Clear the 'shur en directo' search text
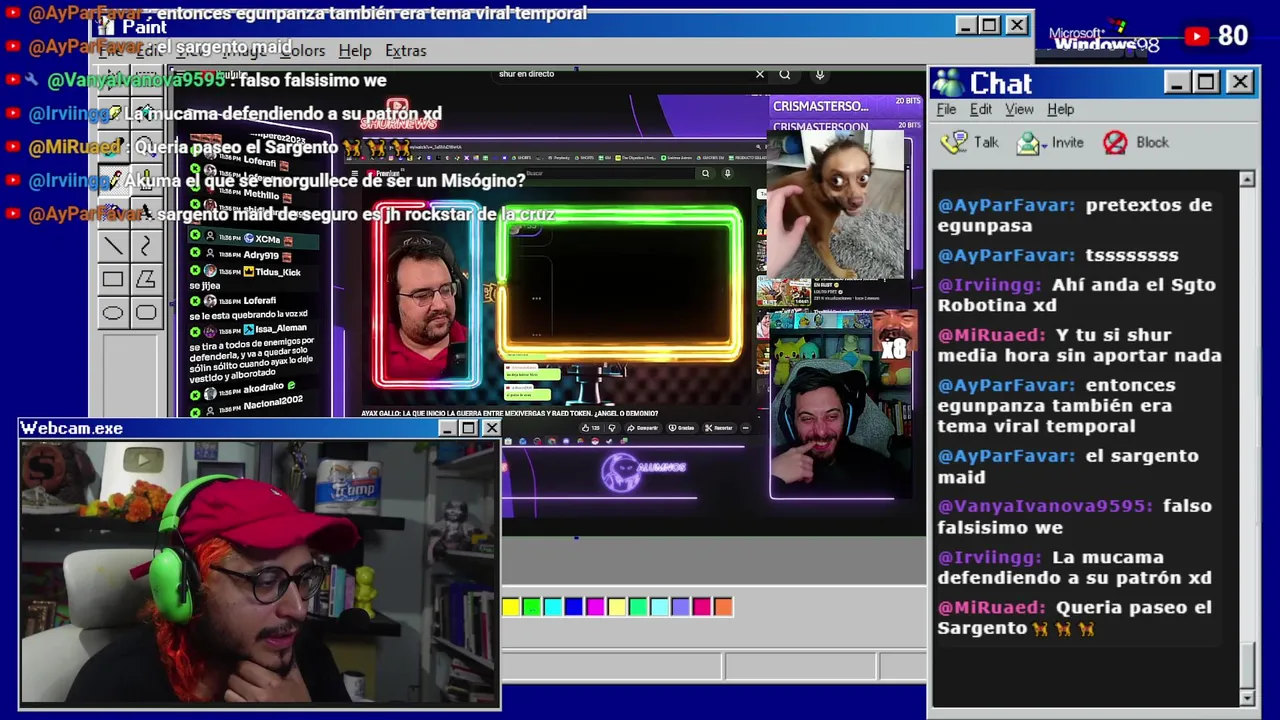The height and width of the screenshot is (720, 1280). pyautogui.click(x=760, y=74)
